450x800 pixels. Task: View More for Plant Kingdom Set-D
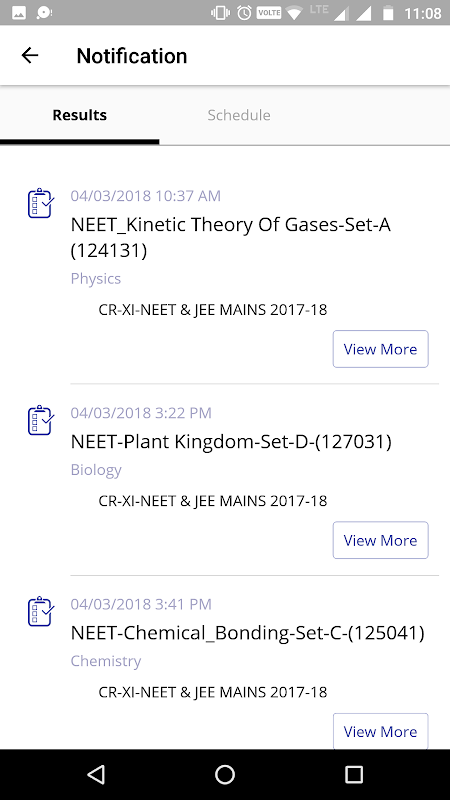(x=381, y=540)
